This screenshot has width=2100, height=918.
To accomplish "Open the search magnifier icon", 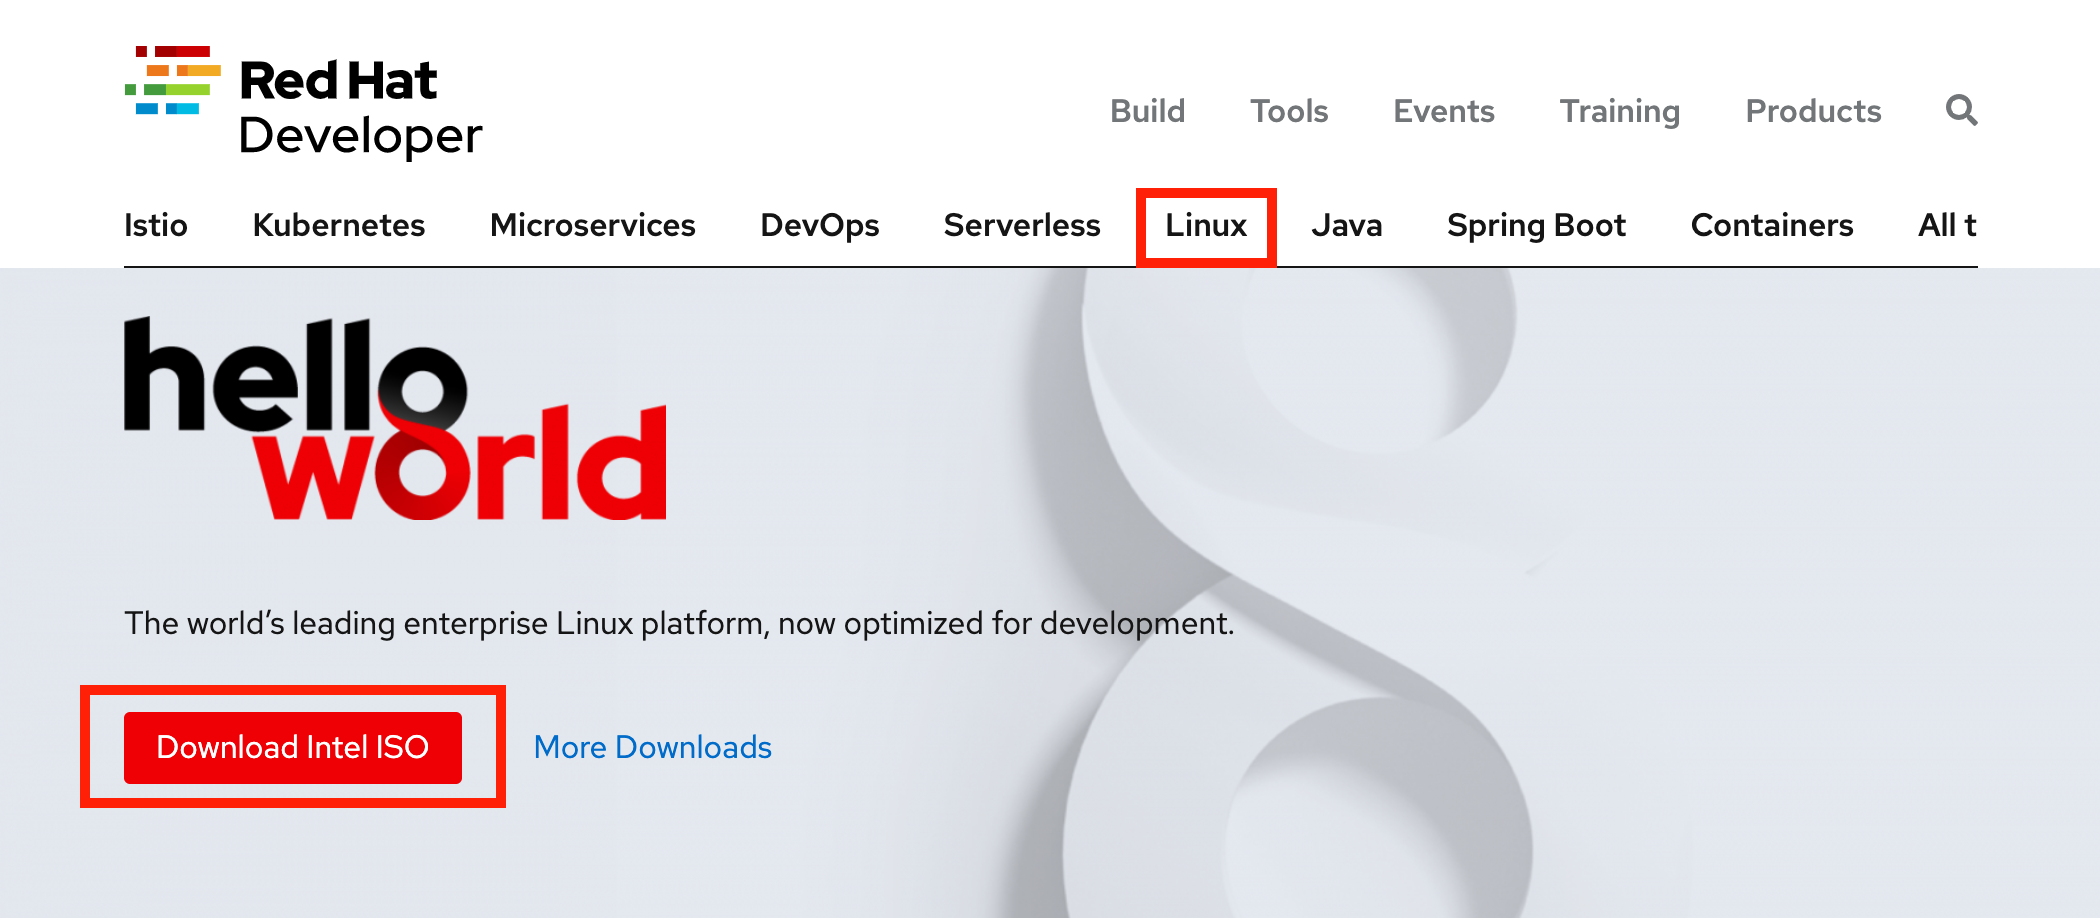I will point(1961,110).
